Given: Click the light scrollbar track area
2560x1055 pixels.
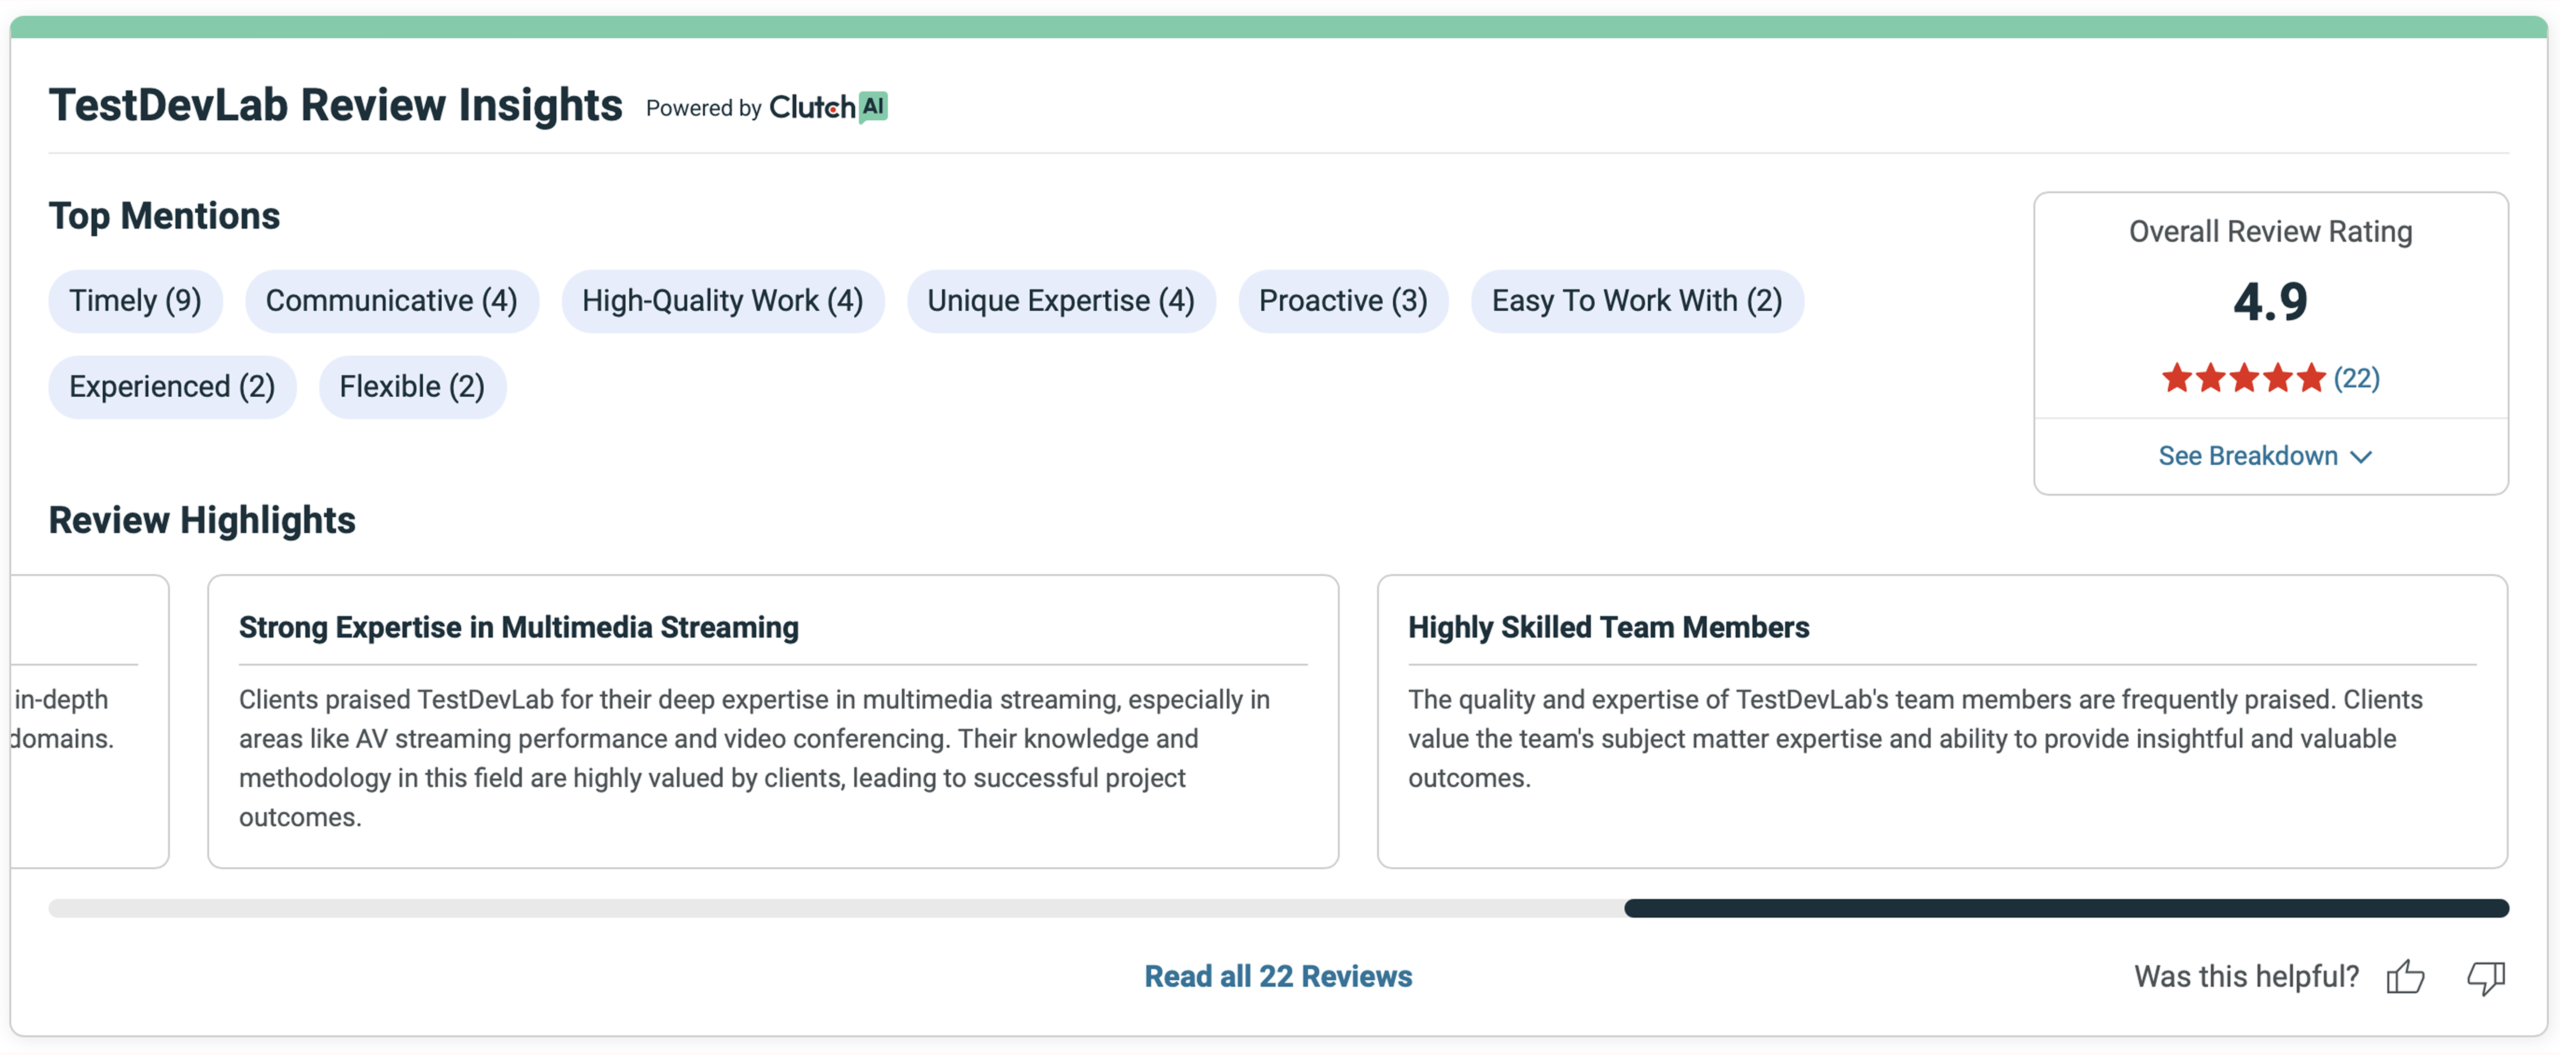Looking at the screenshot, I should click(x=836, y=908).
